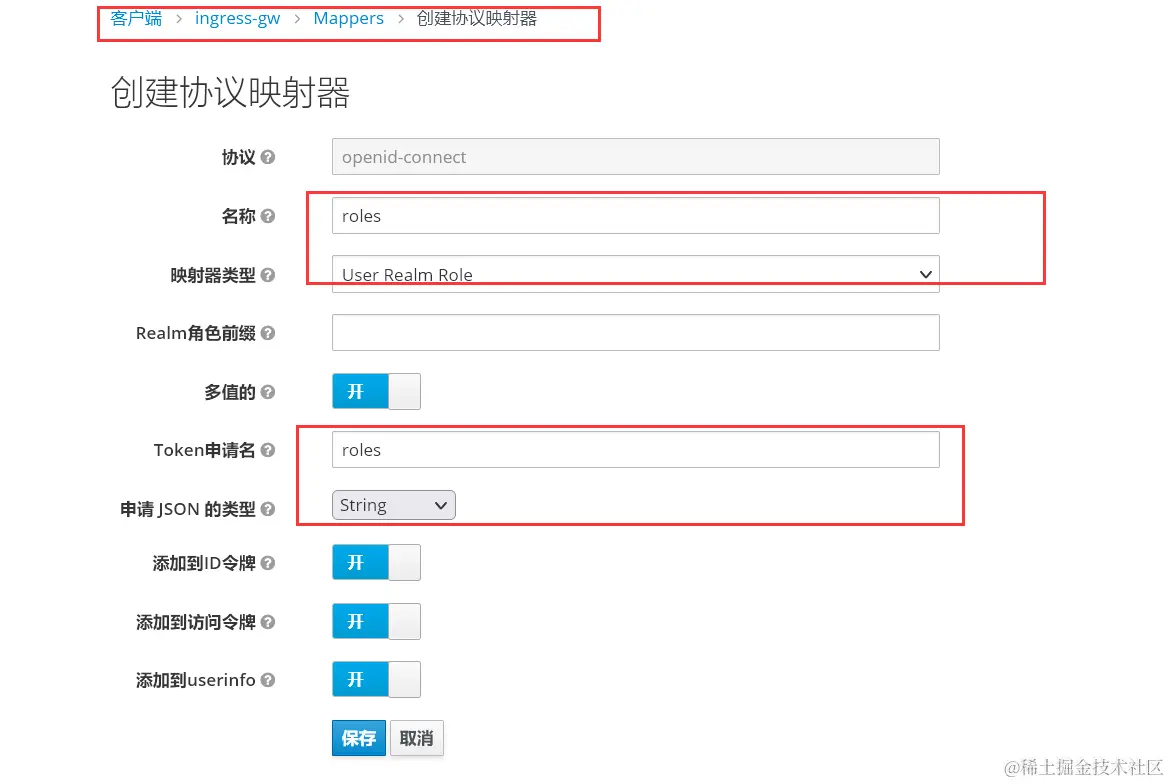Viewport: 1170px width, 784px height.
Task: Toggle the 添加到访问令牌 switch
Action: [376, 621]
